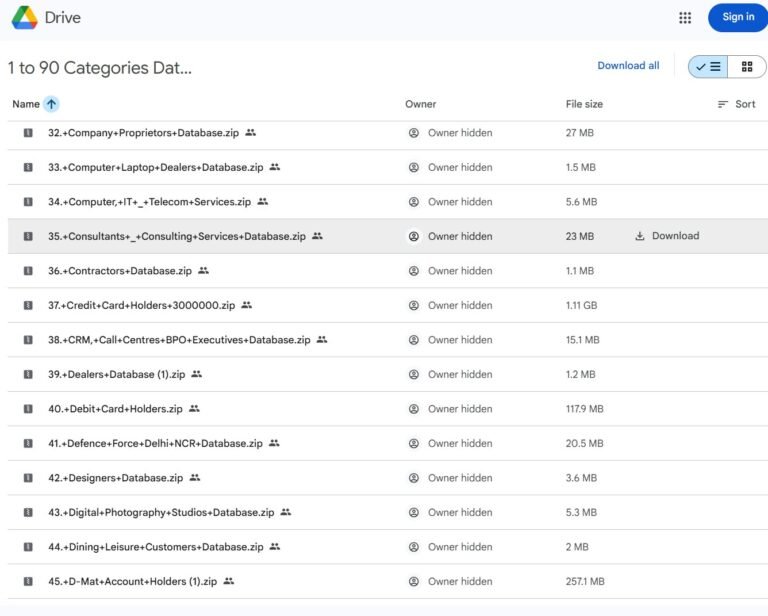The height and width of the screenshot is (616, 768).
Task: Click zip icon for 34.+Computer,+IT
Action: [28, 202]
